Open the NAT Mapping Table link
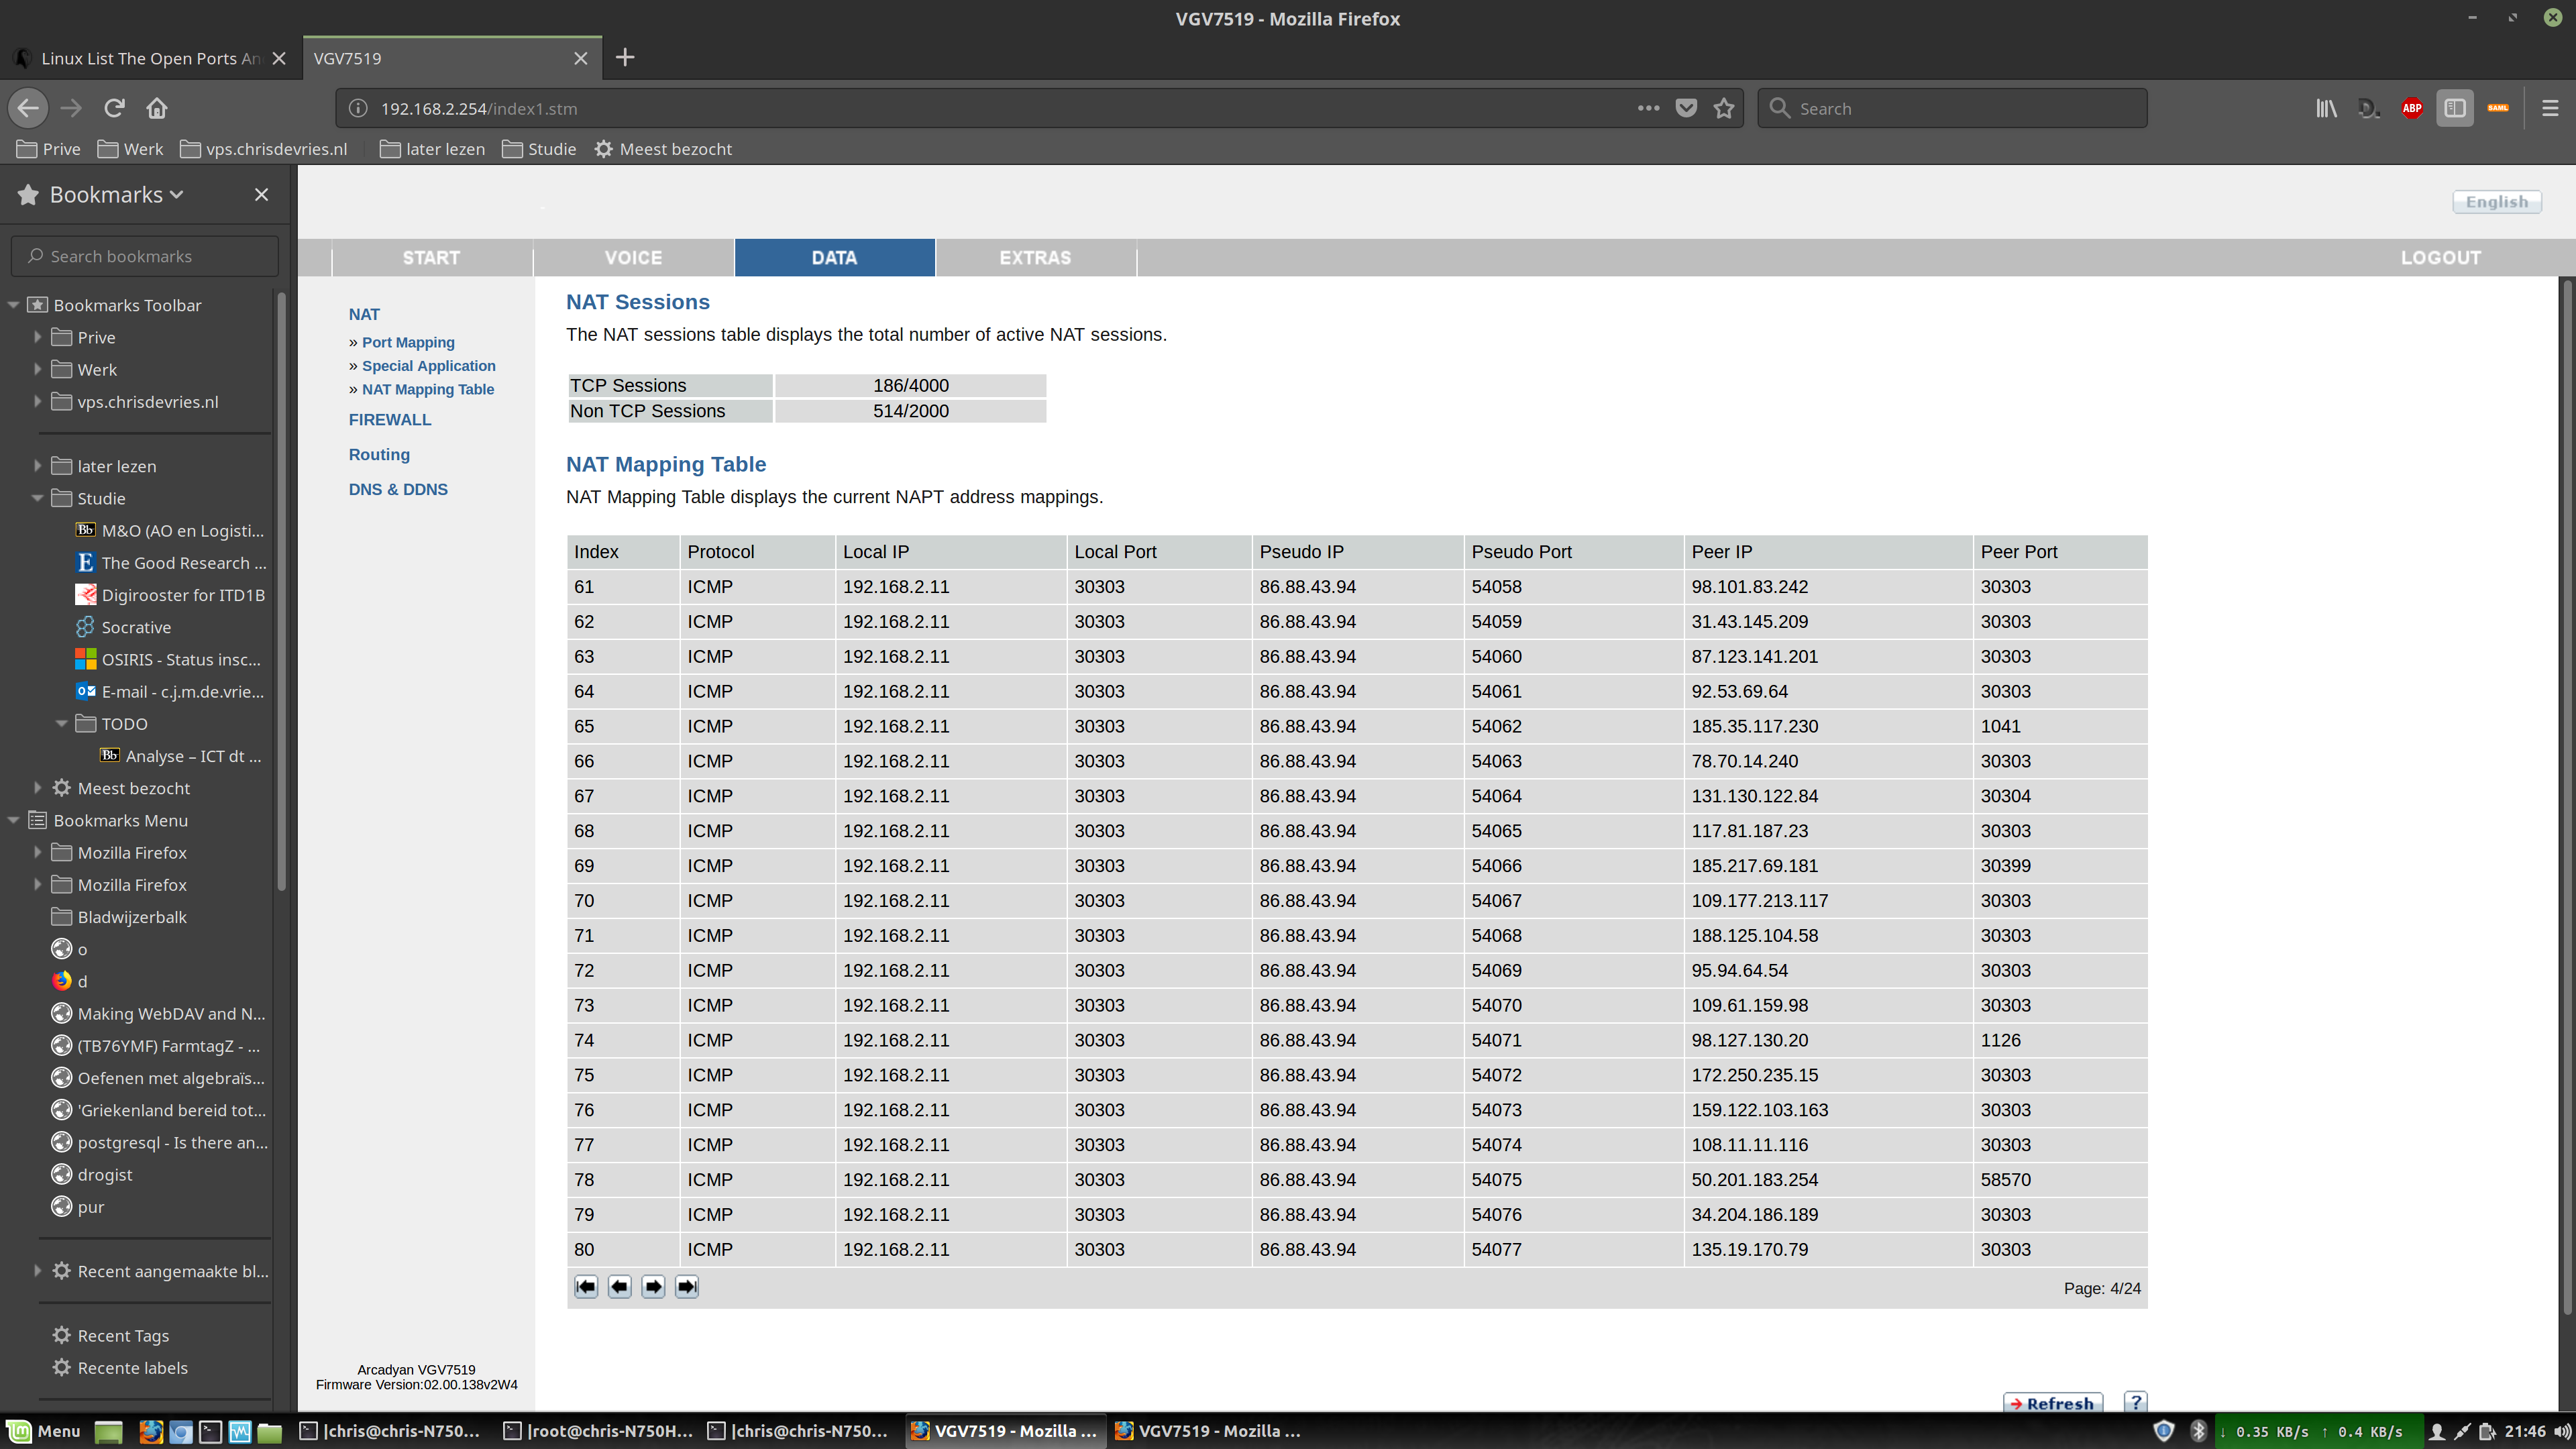This screenshot has width=2576, height=1449. click(428, 389)
